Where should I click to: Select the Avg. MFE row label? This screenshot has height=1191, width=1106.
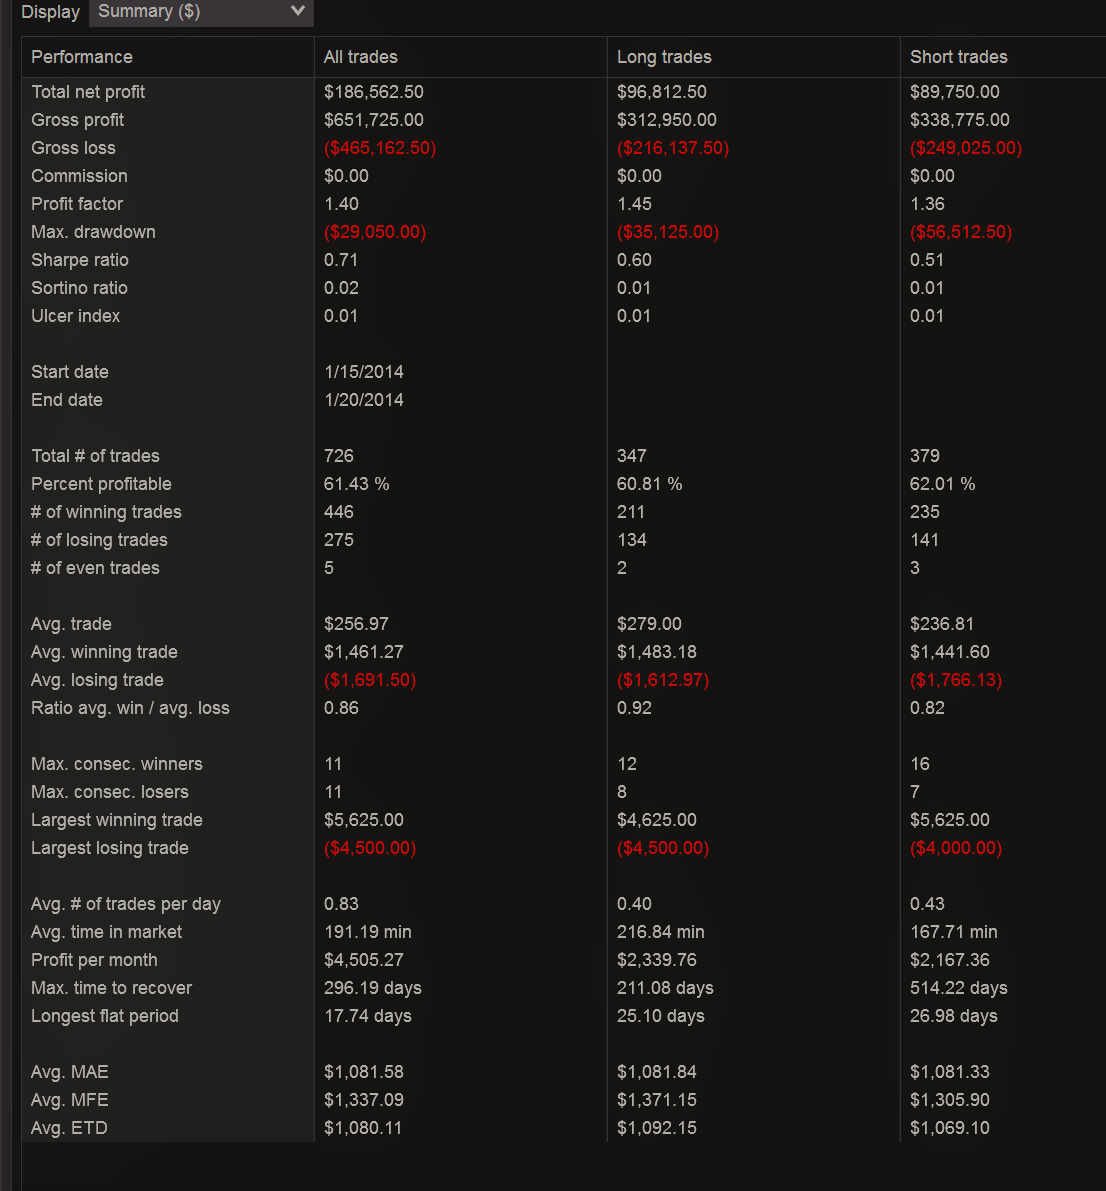coord(70,1100)
